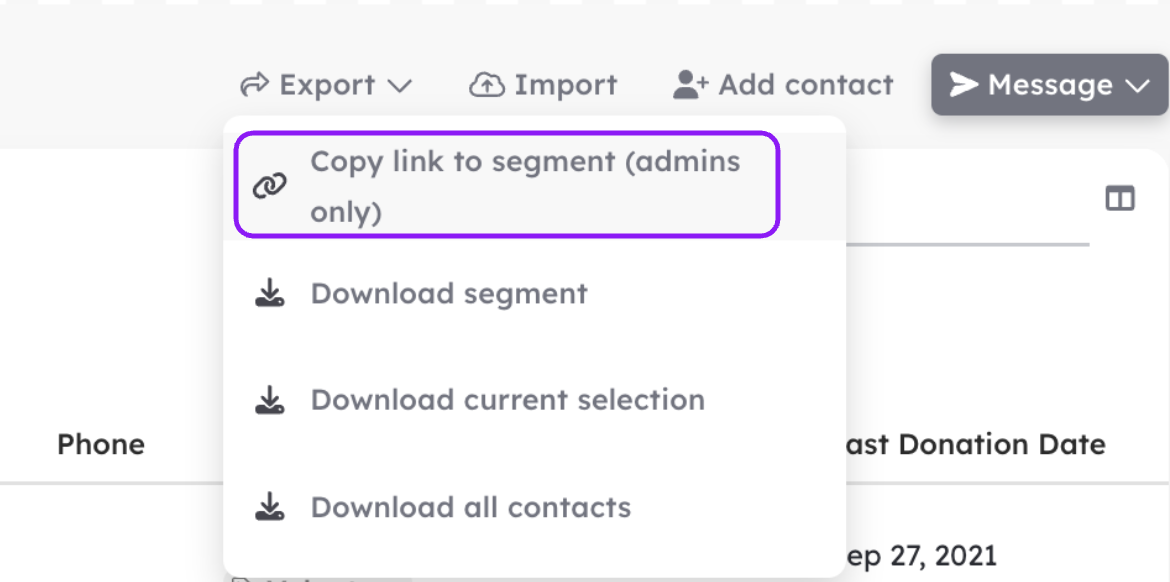The width and height of the screenshot is (1170, 582).
Task: Click the Import cloud upload icon
Action: 487,85
